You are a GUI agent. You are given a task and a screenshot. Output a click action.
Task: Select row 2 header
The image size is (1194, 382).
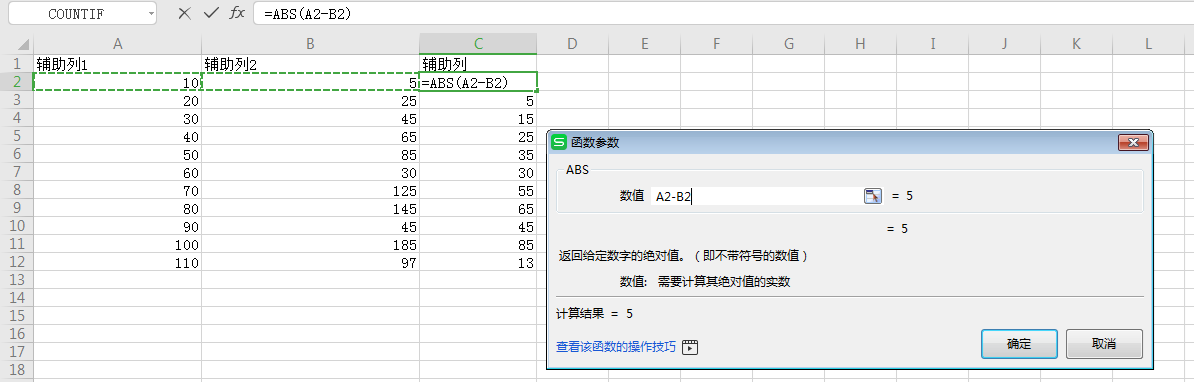[x=17, y=81]
